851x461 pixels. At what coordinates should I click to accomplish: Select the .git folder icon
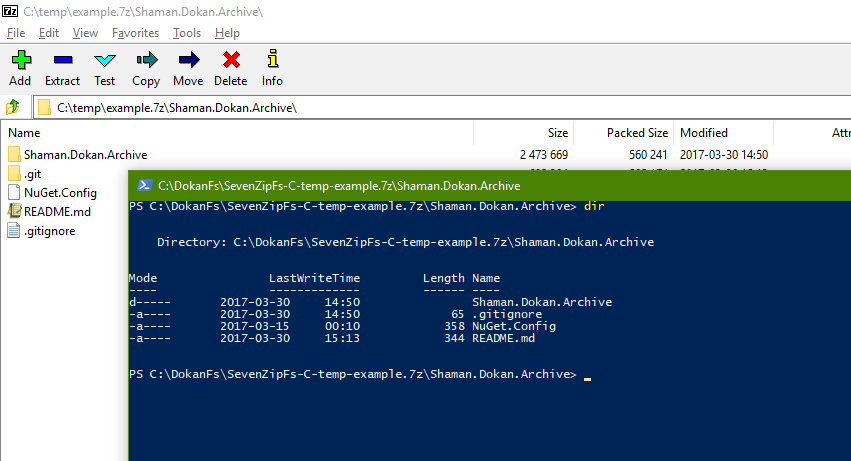[14, 173]
